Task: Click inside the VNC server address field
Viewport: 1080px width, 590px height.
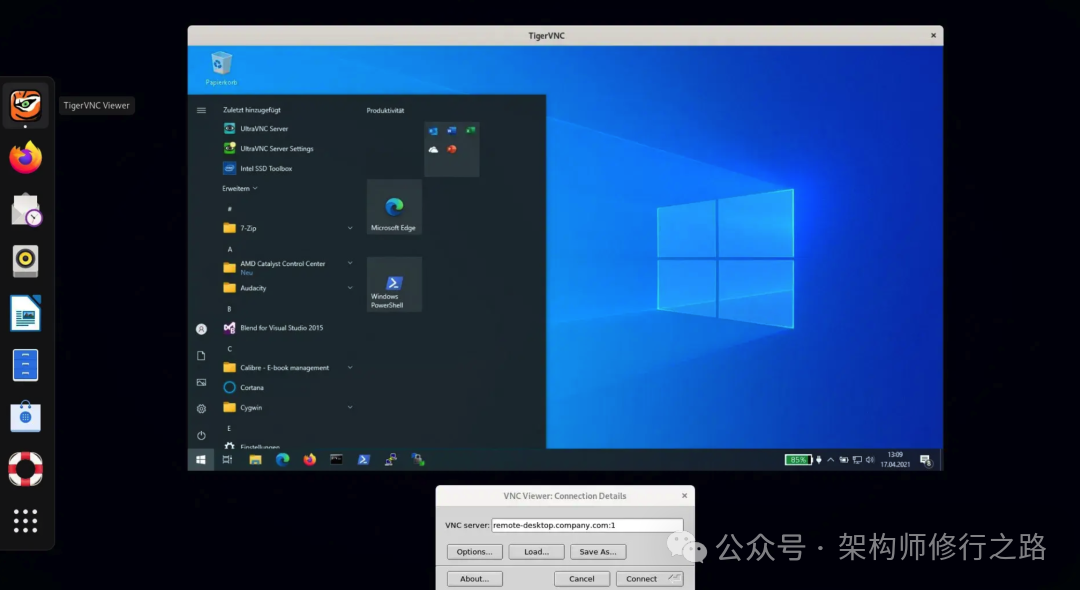Action: 587,524
